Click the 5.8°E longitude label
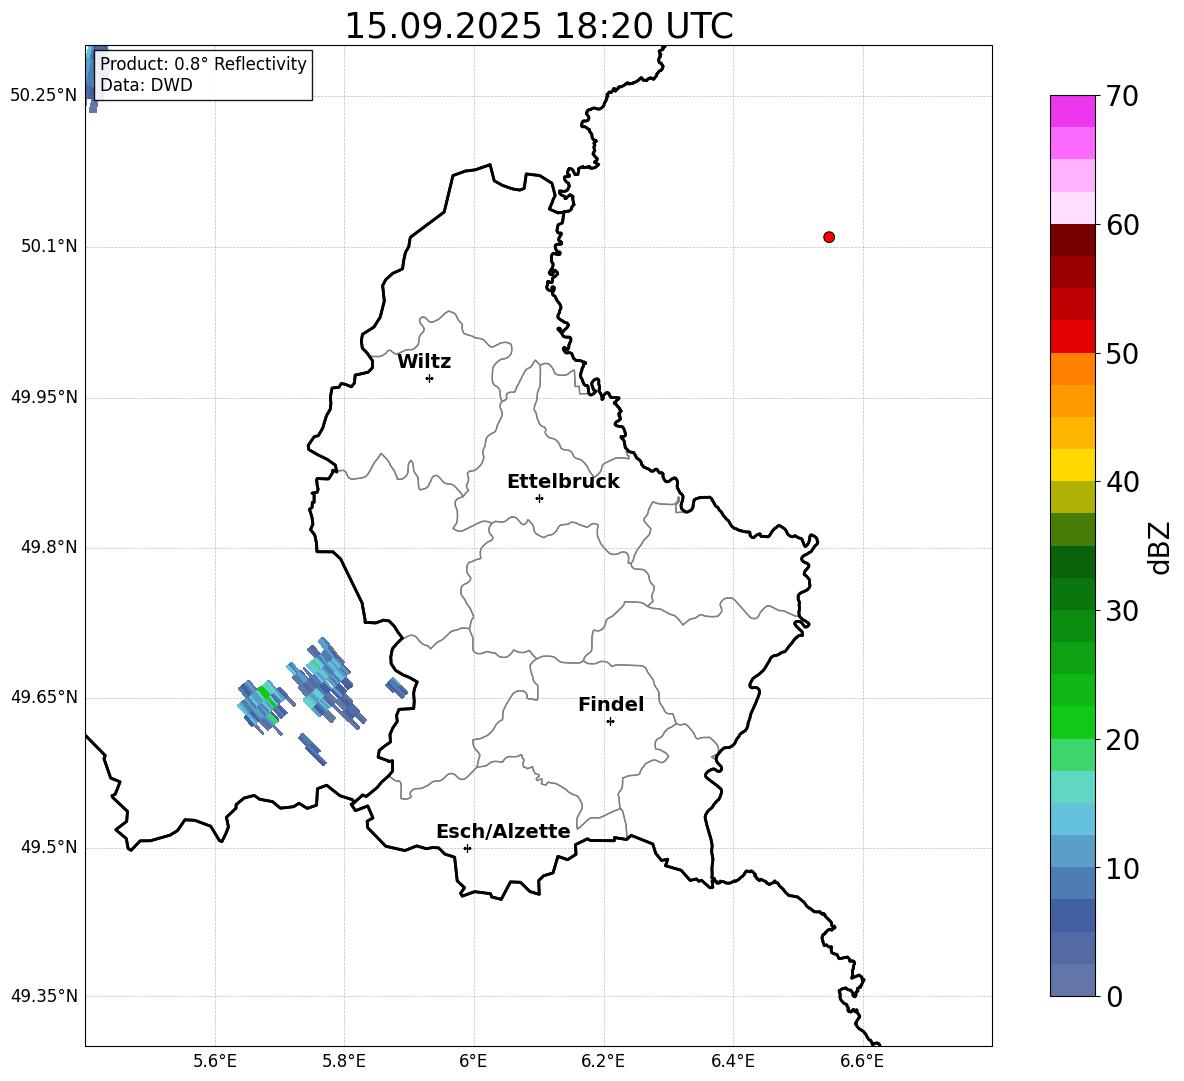This screenshot has width=1184, height=1081. pos(344,1062)
